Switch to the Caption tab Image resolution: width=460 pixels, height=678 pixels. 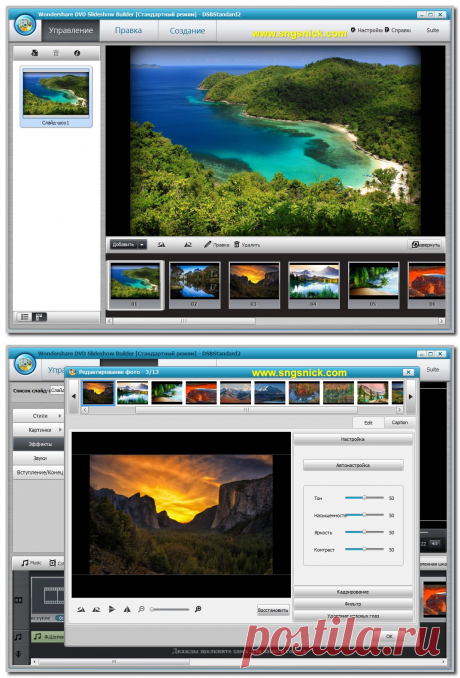click(399, 422)
